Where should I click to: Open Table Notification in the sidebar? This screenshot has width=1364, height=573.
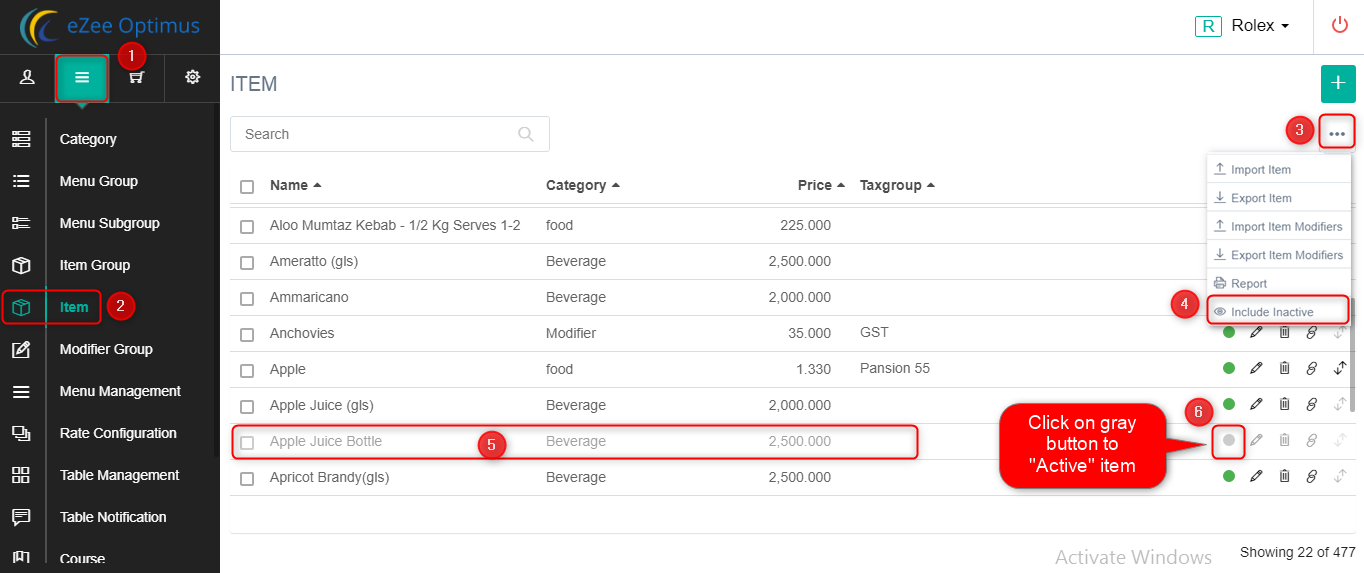click(113, 517)
